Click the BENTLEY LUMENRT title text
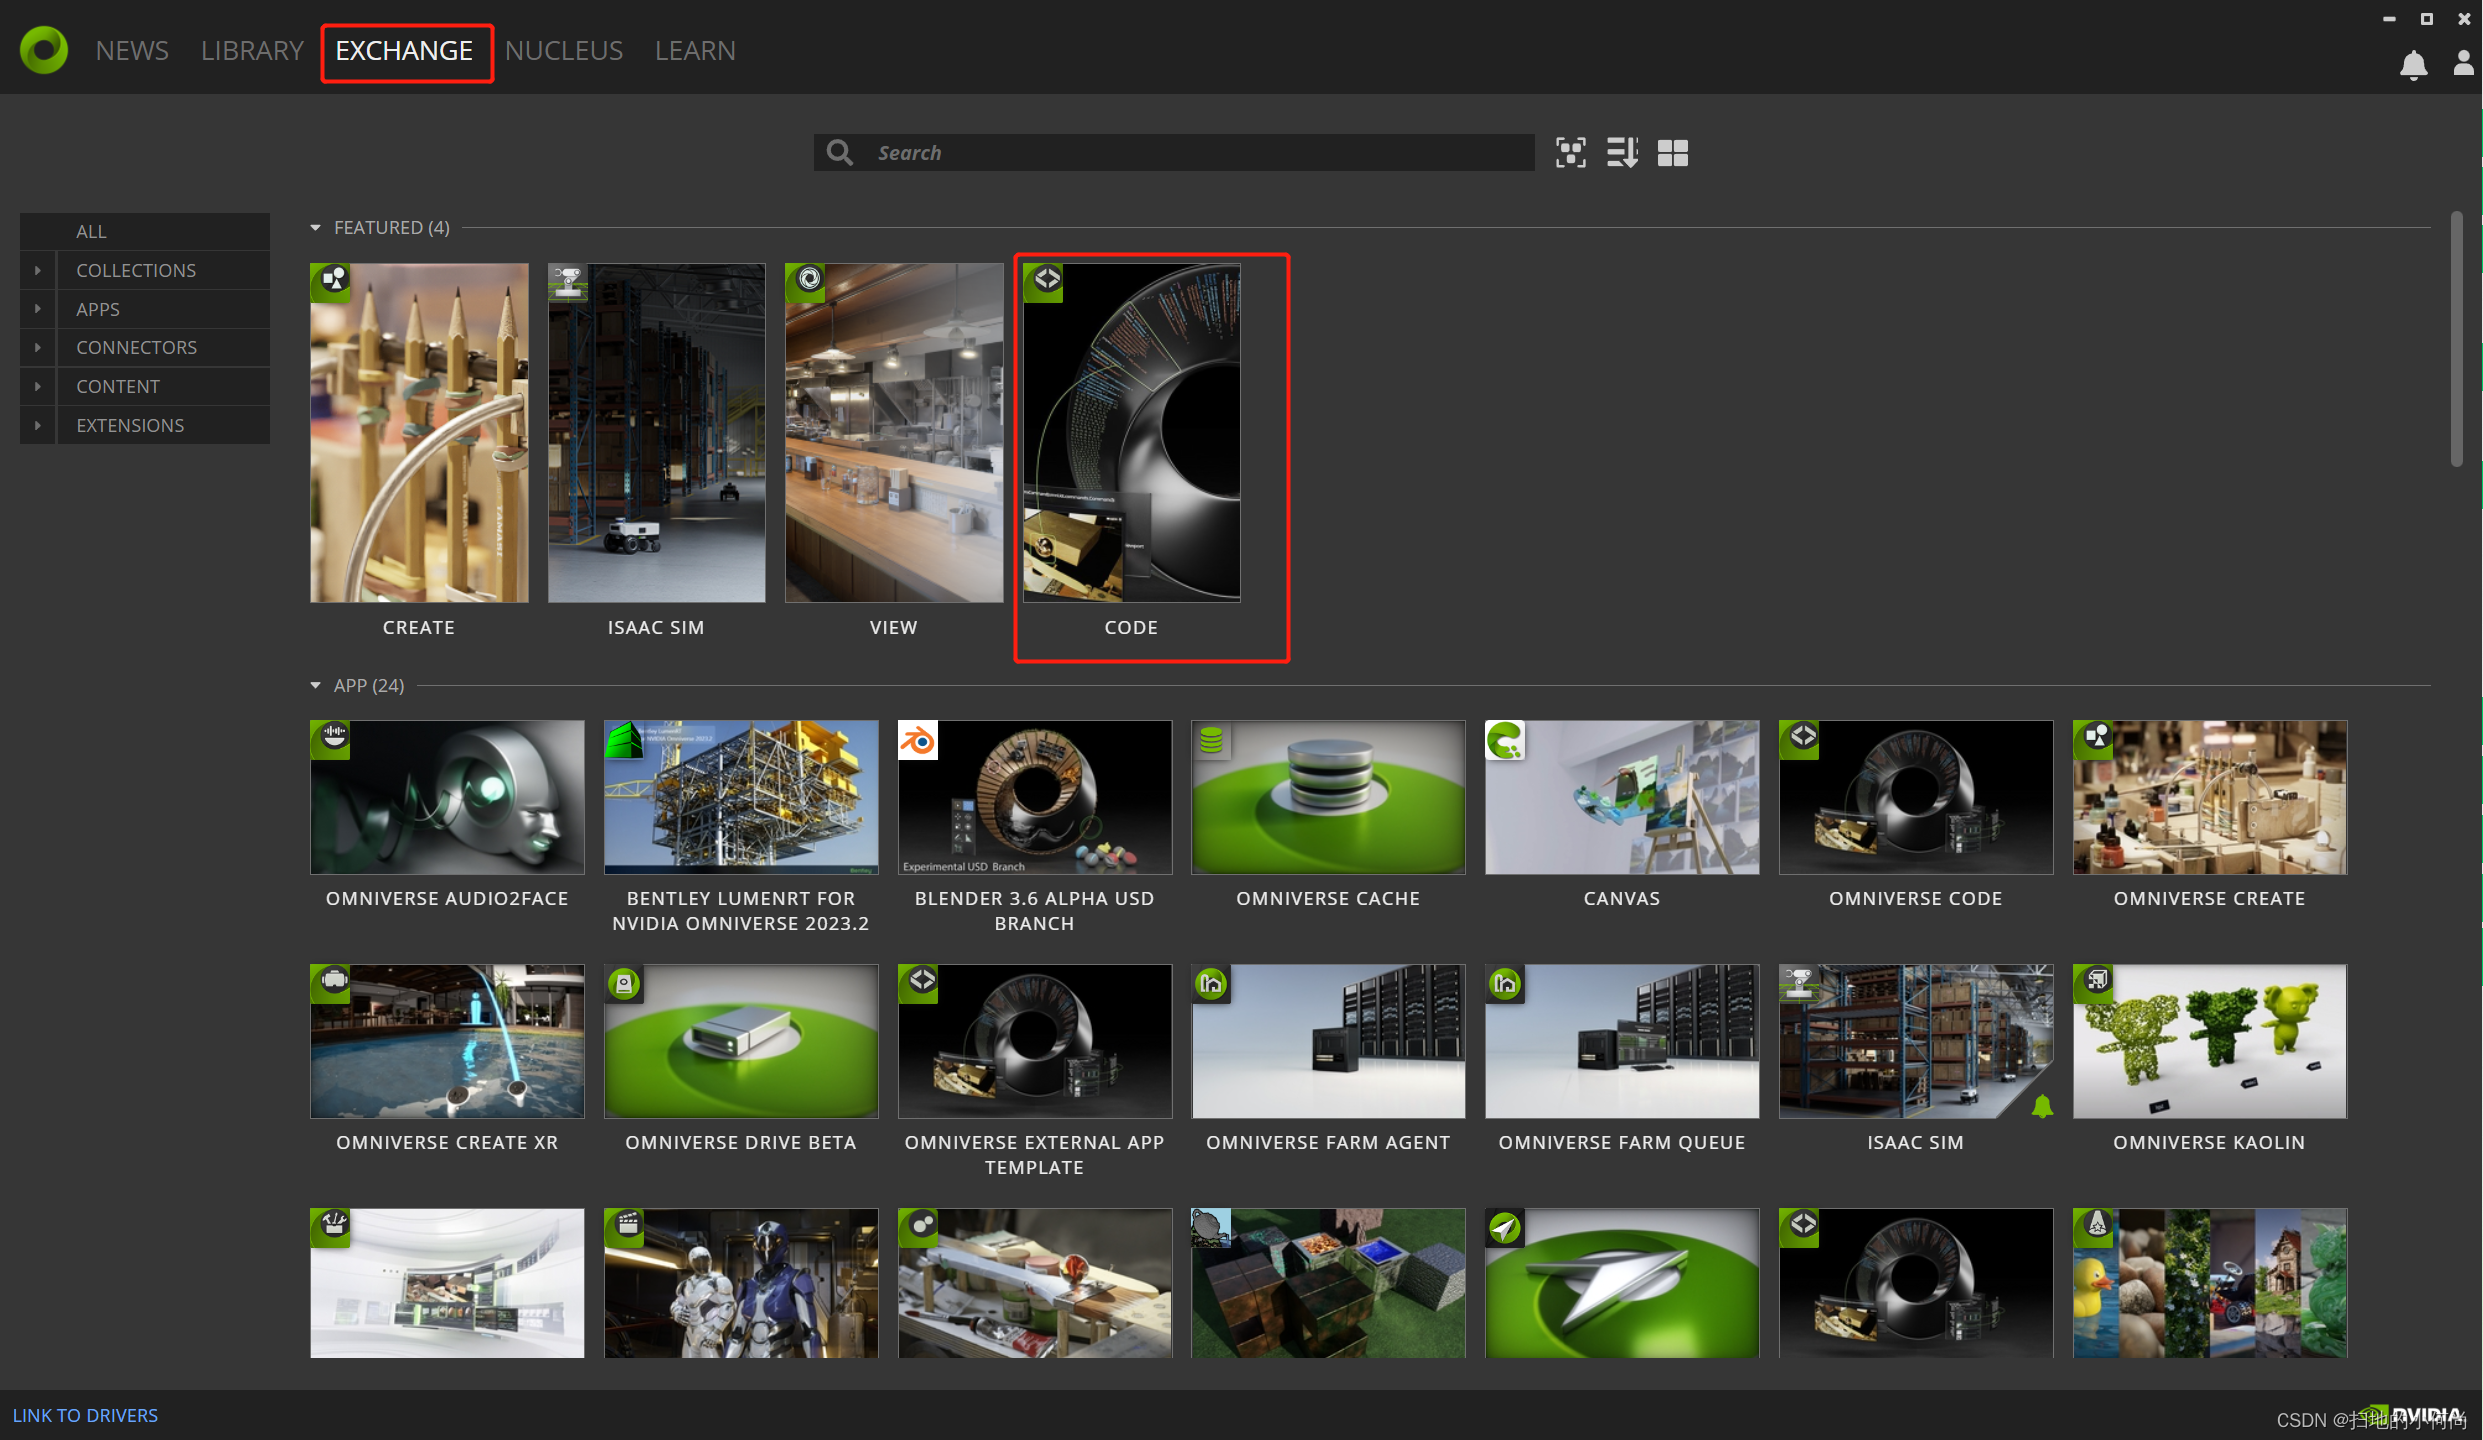The height and width of the screenshot is (1440, 2483). (x=741, y=911)
